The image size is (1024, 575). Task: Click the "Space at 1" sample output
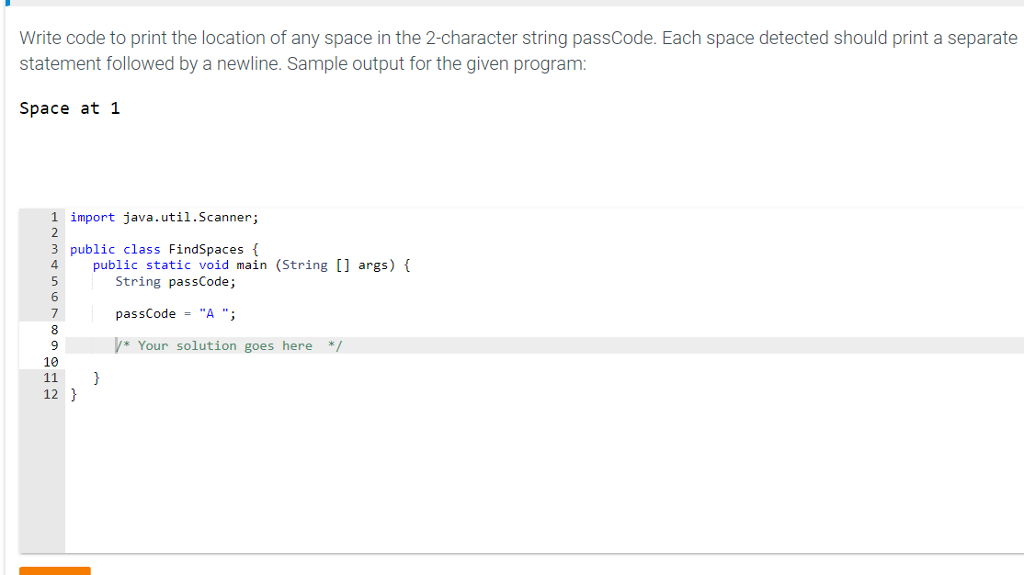pos(70,108)
